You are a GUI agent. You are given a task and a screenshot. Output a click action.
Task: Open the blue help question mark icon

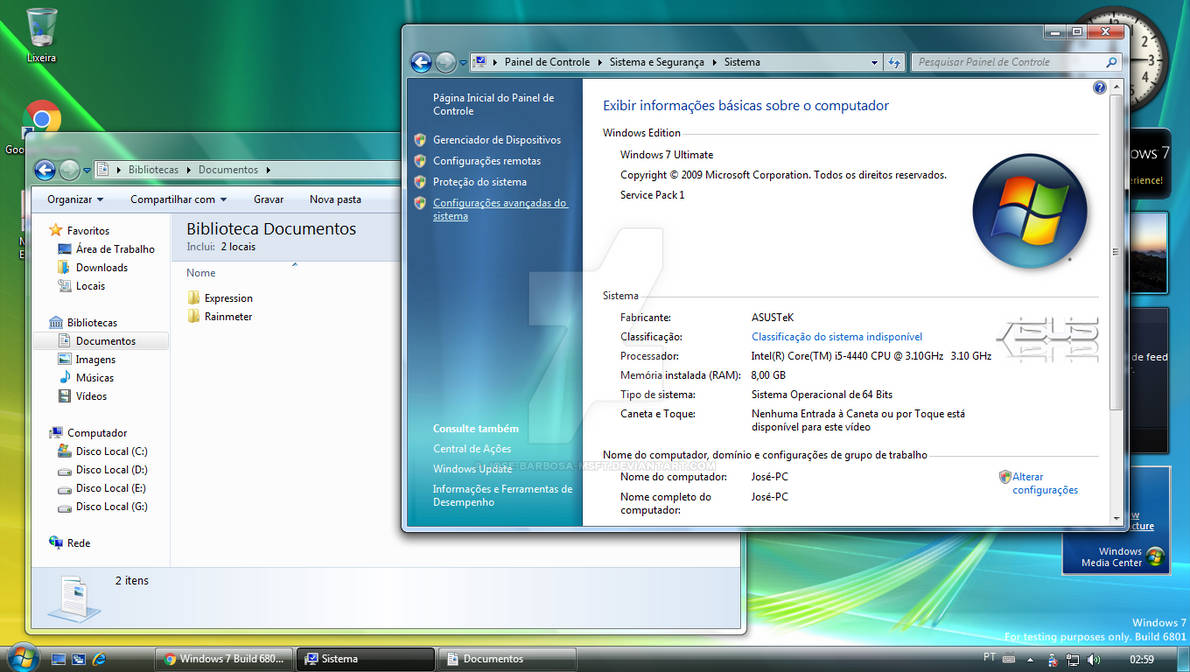coord(1099,88)
